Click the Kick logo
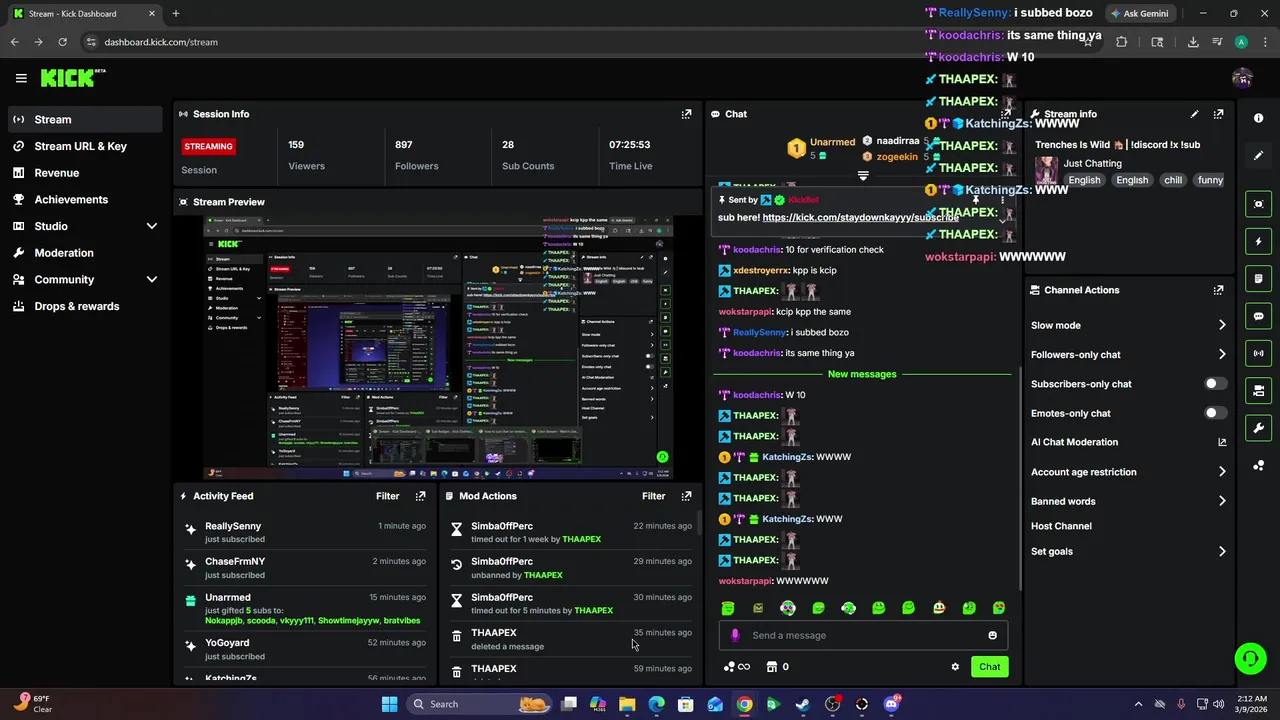The image size is (1280, 720). [73, 77]
